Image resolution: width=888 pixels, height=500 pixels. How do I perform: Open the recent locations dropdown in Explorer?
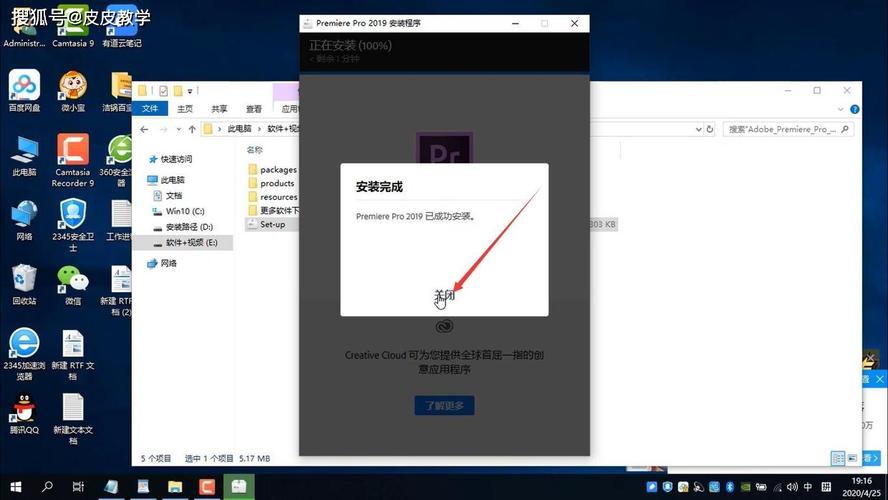178,129
